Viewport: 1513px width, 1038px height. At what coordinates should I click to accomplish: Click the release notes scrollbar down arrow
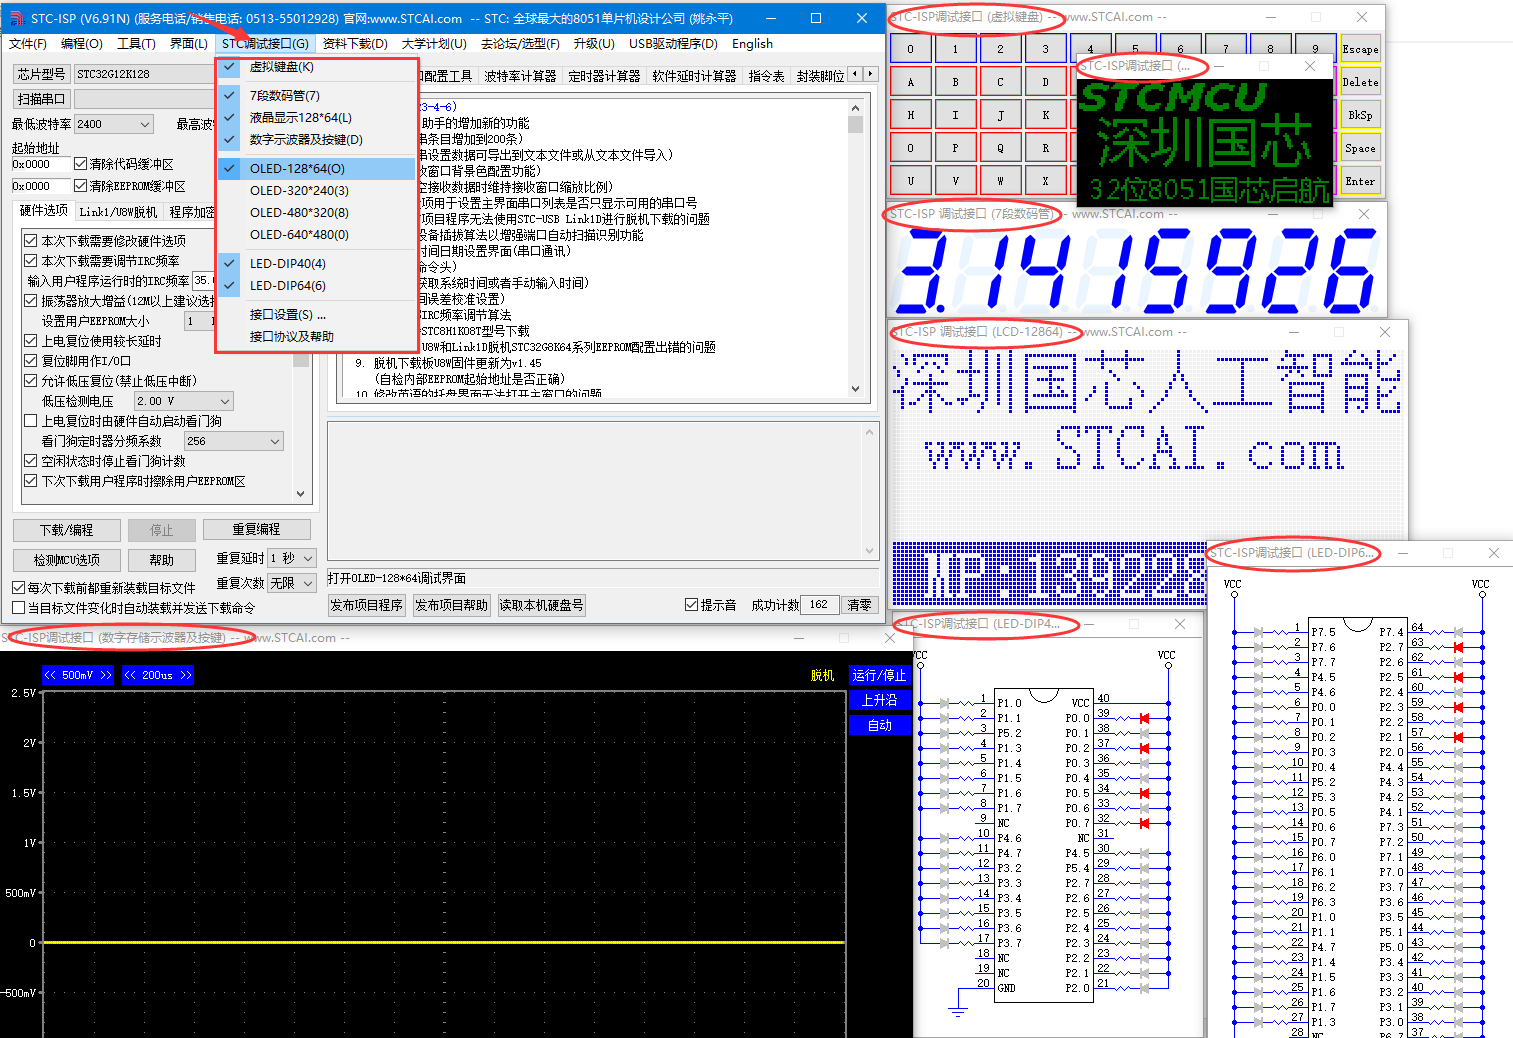[x=855, y=389]
